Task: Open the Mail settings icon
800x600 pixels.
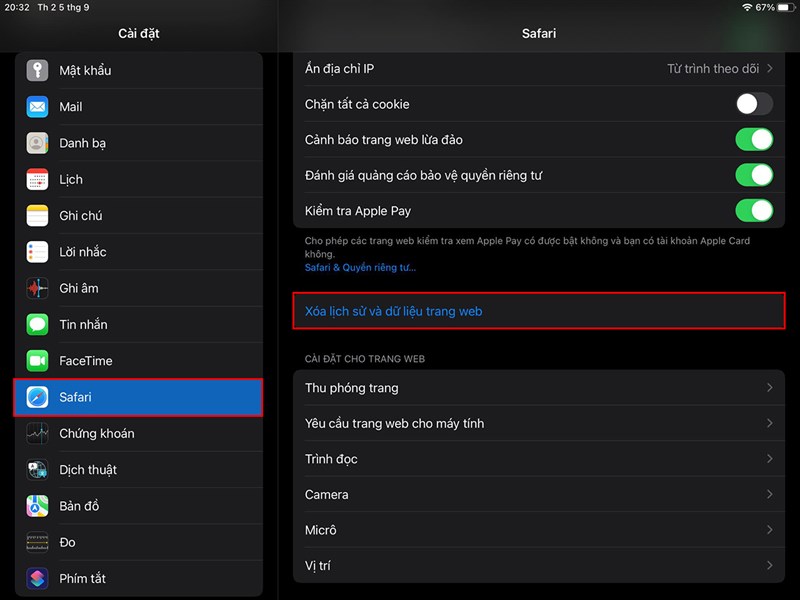Action: click(x=37, y=107)
